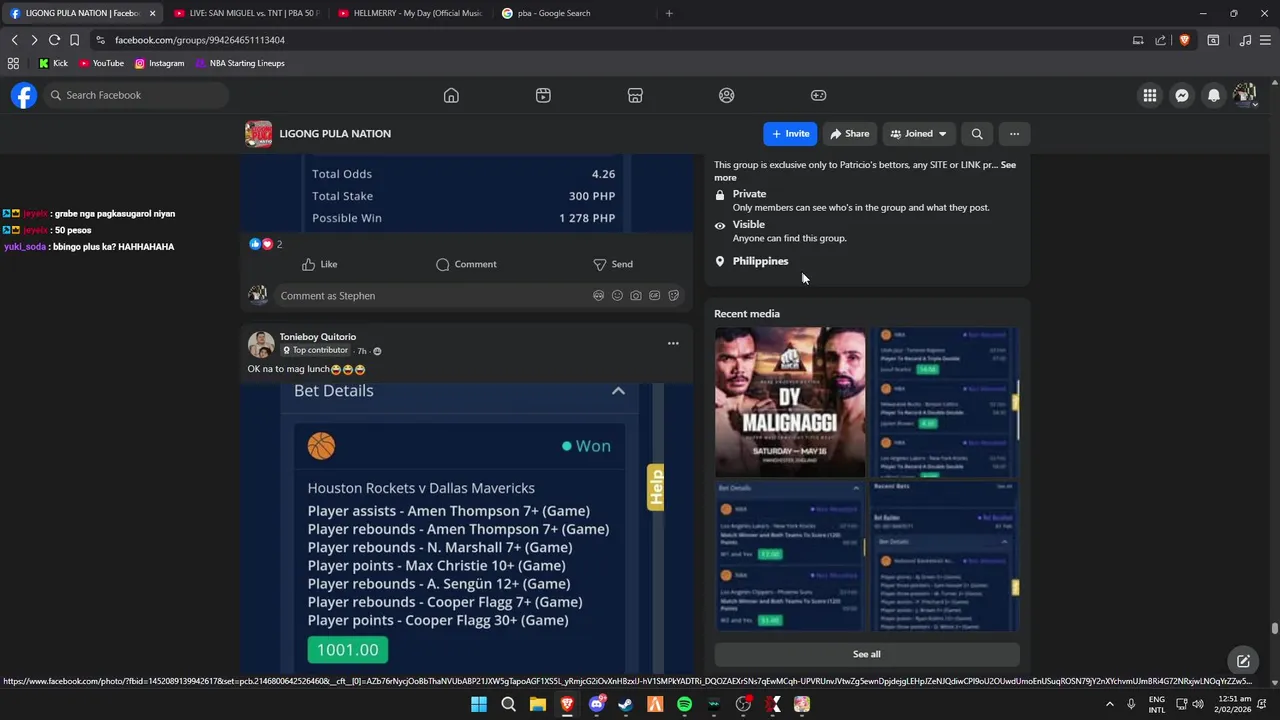Open the Gaming icon in top navigation

pos(818,95)
